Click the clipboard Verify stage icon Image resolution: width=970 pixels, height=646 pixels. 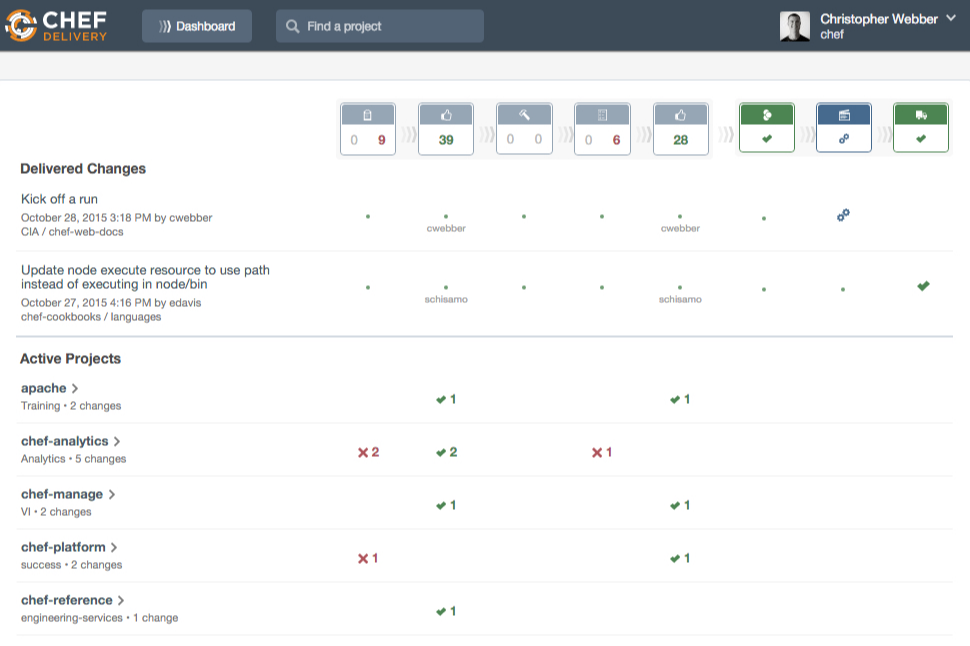tap(367, 115)
